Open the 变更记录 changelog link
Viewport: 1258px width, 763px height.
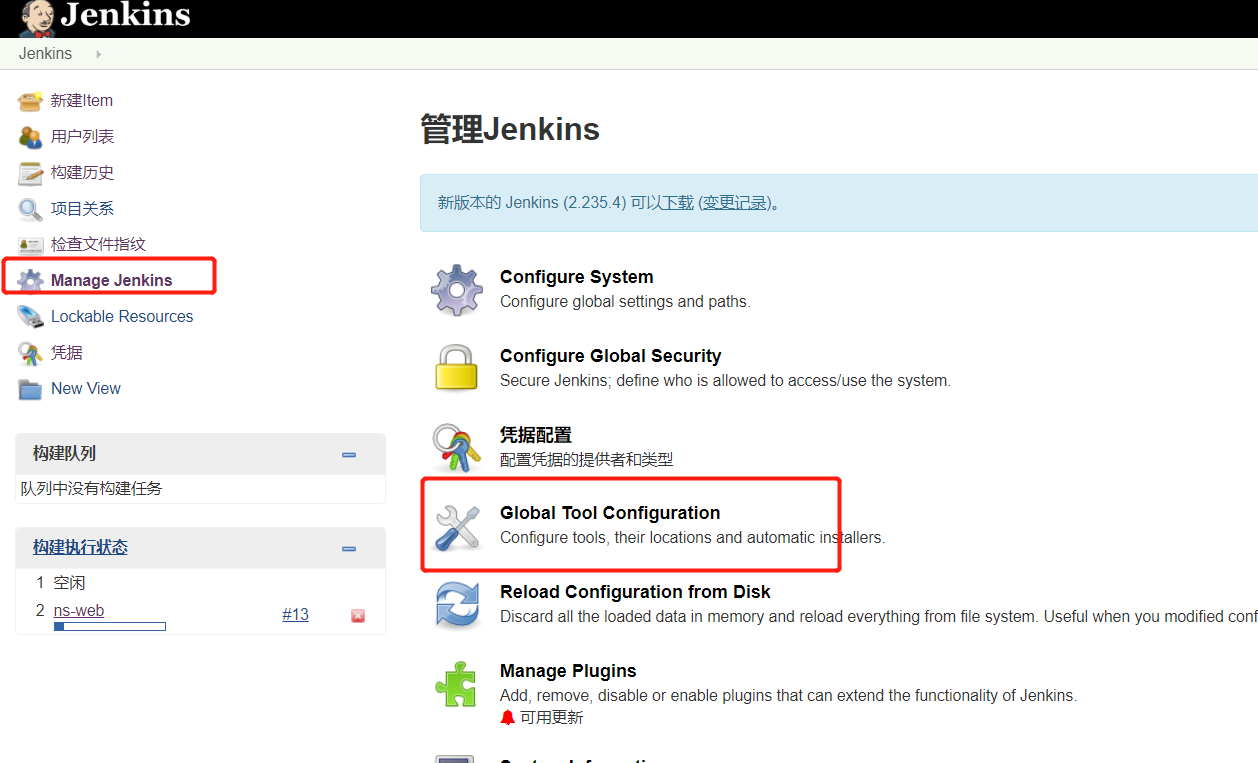pos(736,203)
